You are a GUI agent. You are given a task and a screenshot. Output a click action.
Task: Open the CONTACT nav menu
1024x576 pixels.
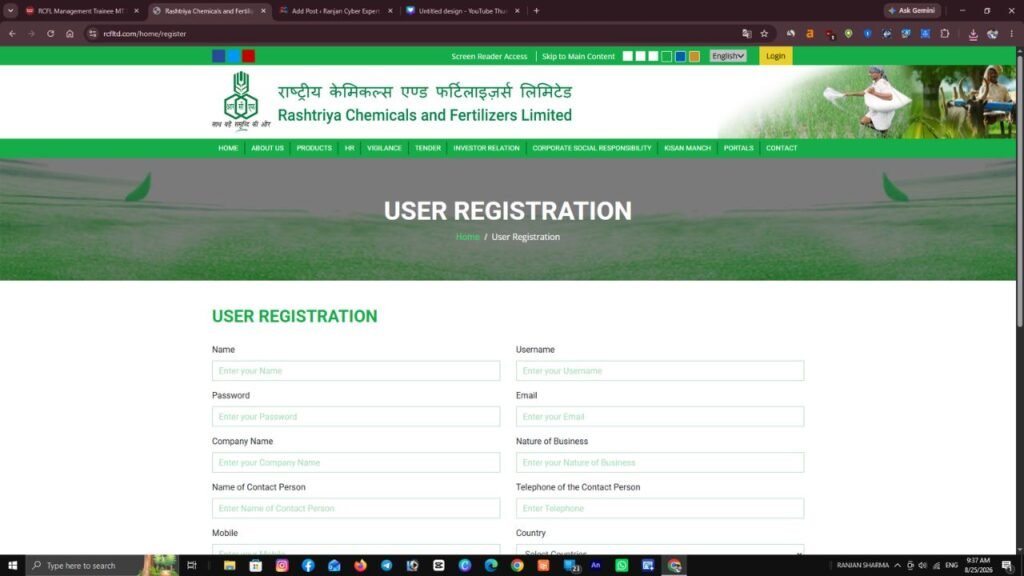pyautogui.click(x=781, y=148)
